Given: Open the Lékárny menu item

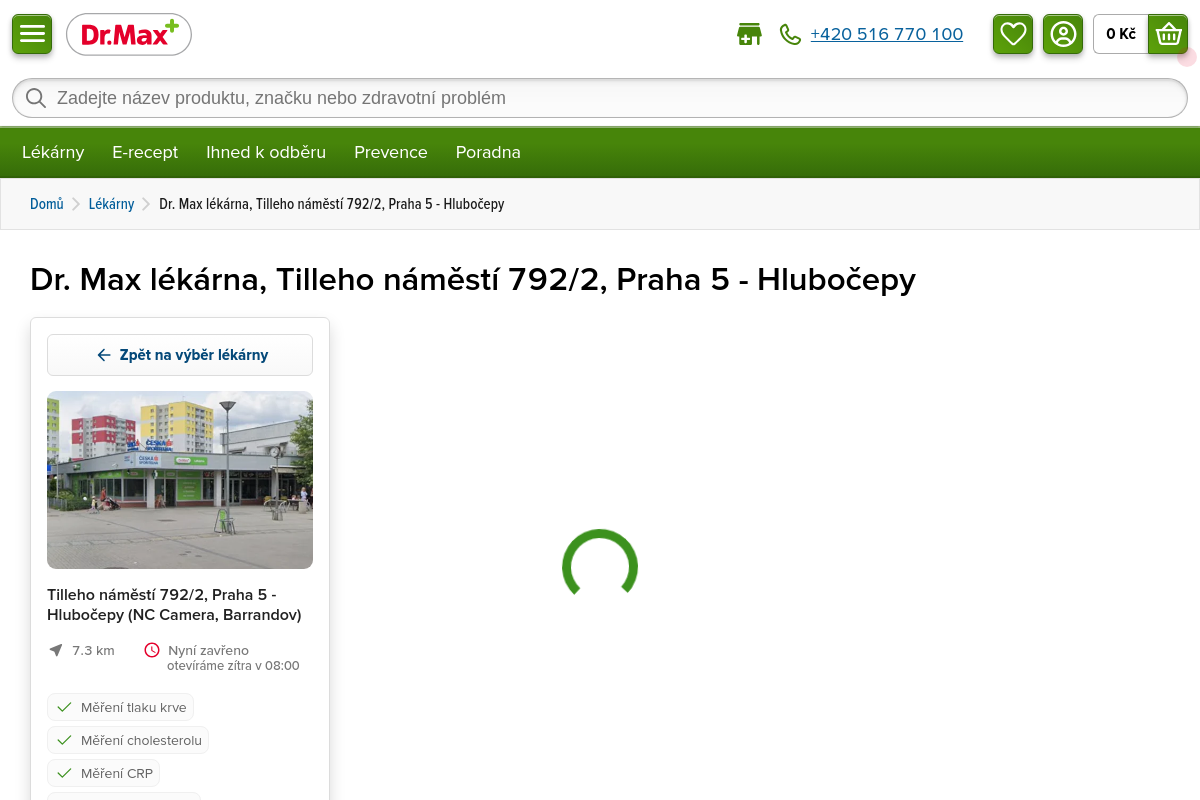Looking at the screenshot, I should point(53,152).
